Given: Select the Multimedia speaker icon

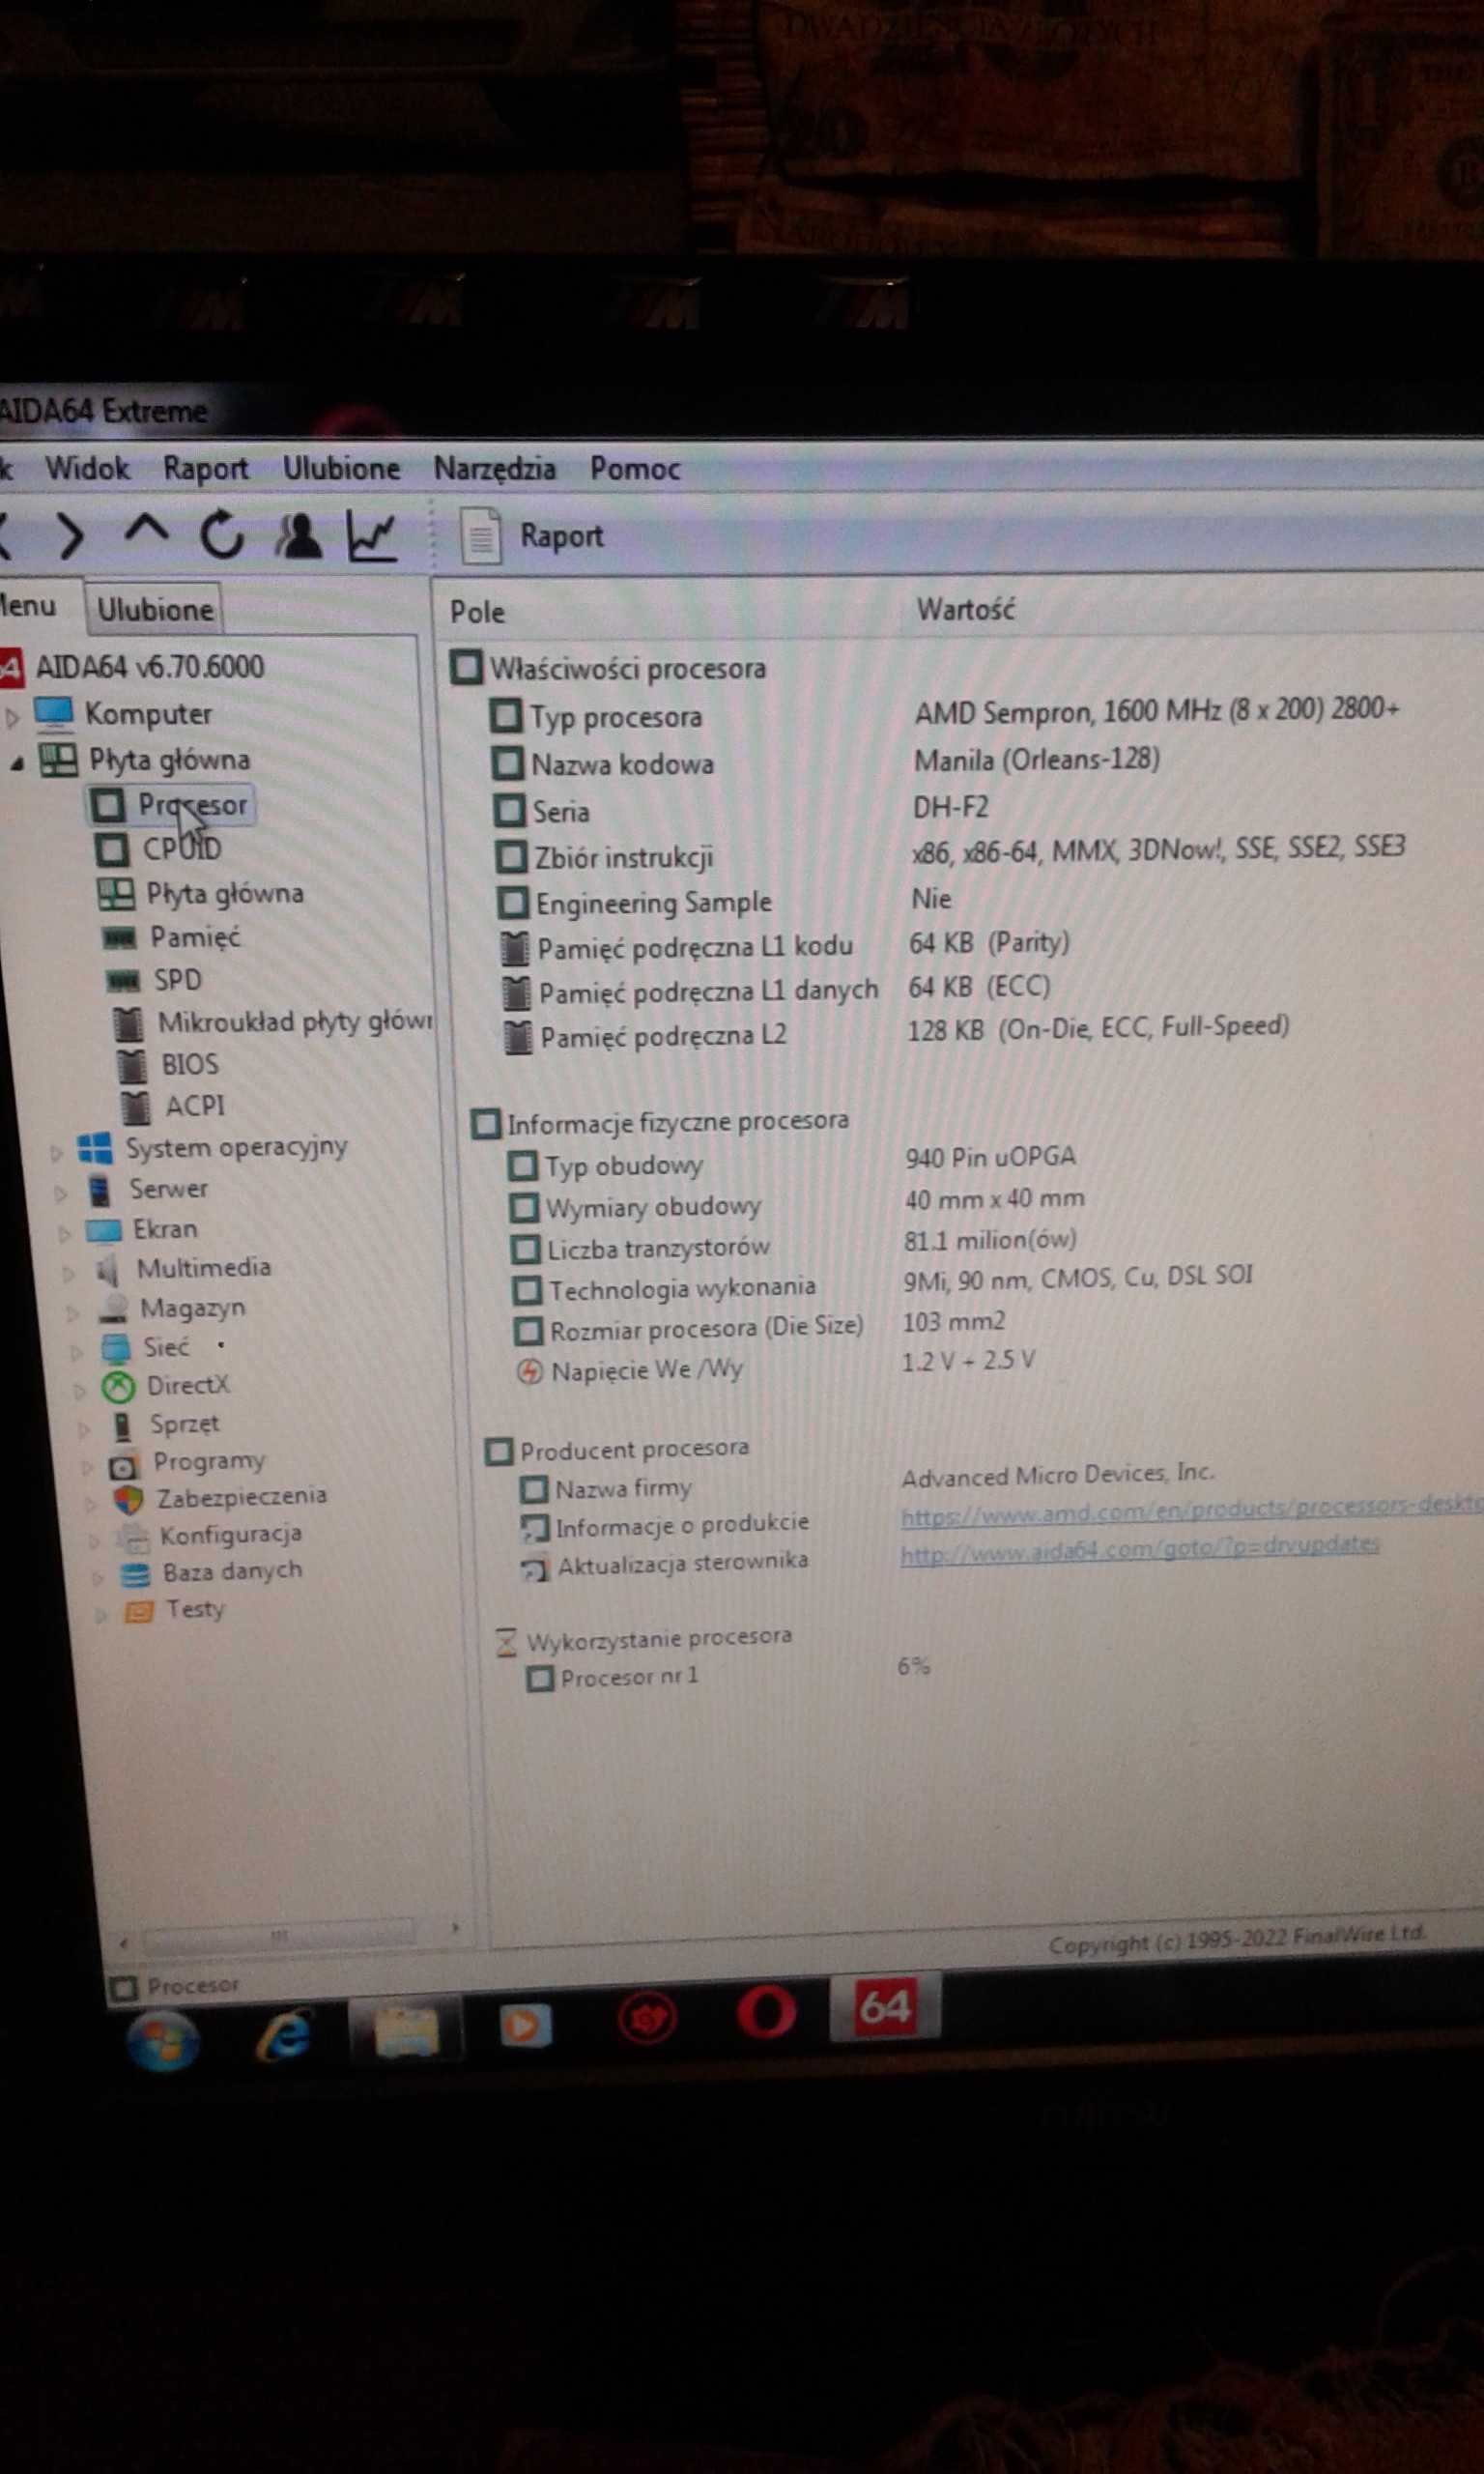Looking at the screenshot, I should click(x=108, y=1271).
